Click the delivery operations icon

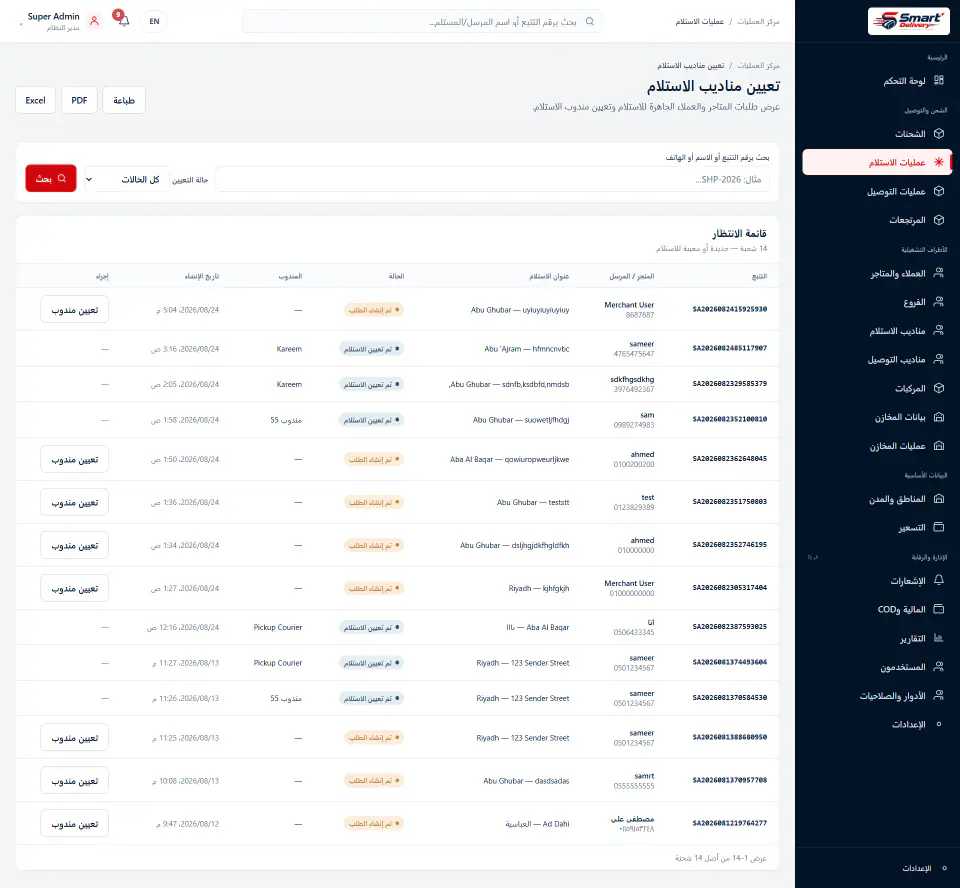pos(939,191)
